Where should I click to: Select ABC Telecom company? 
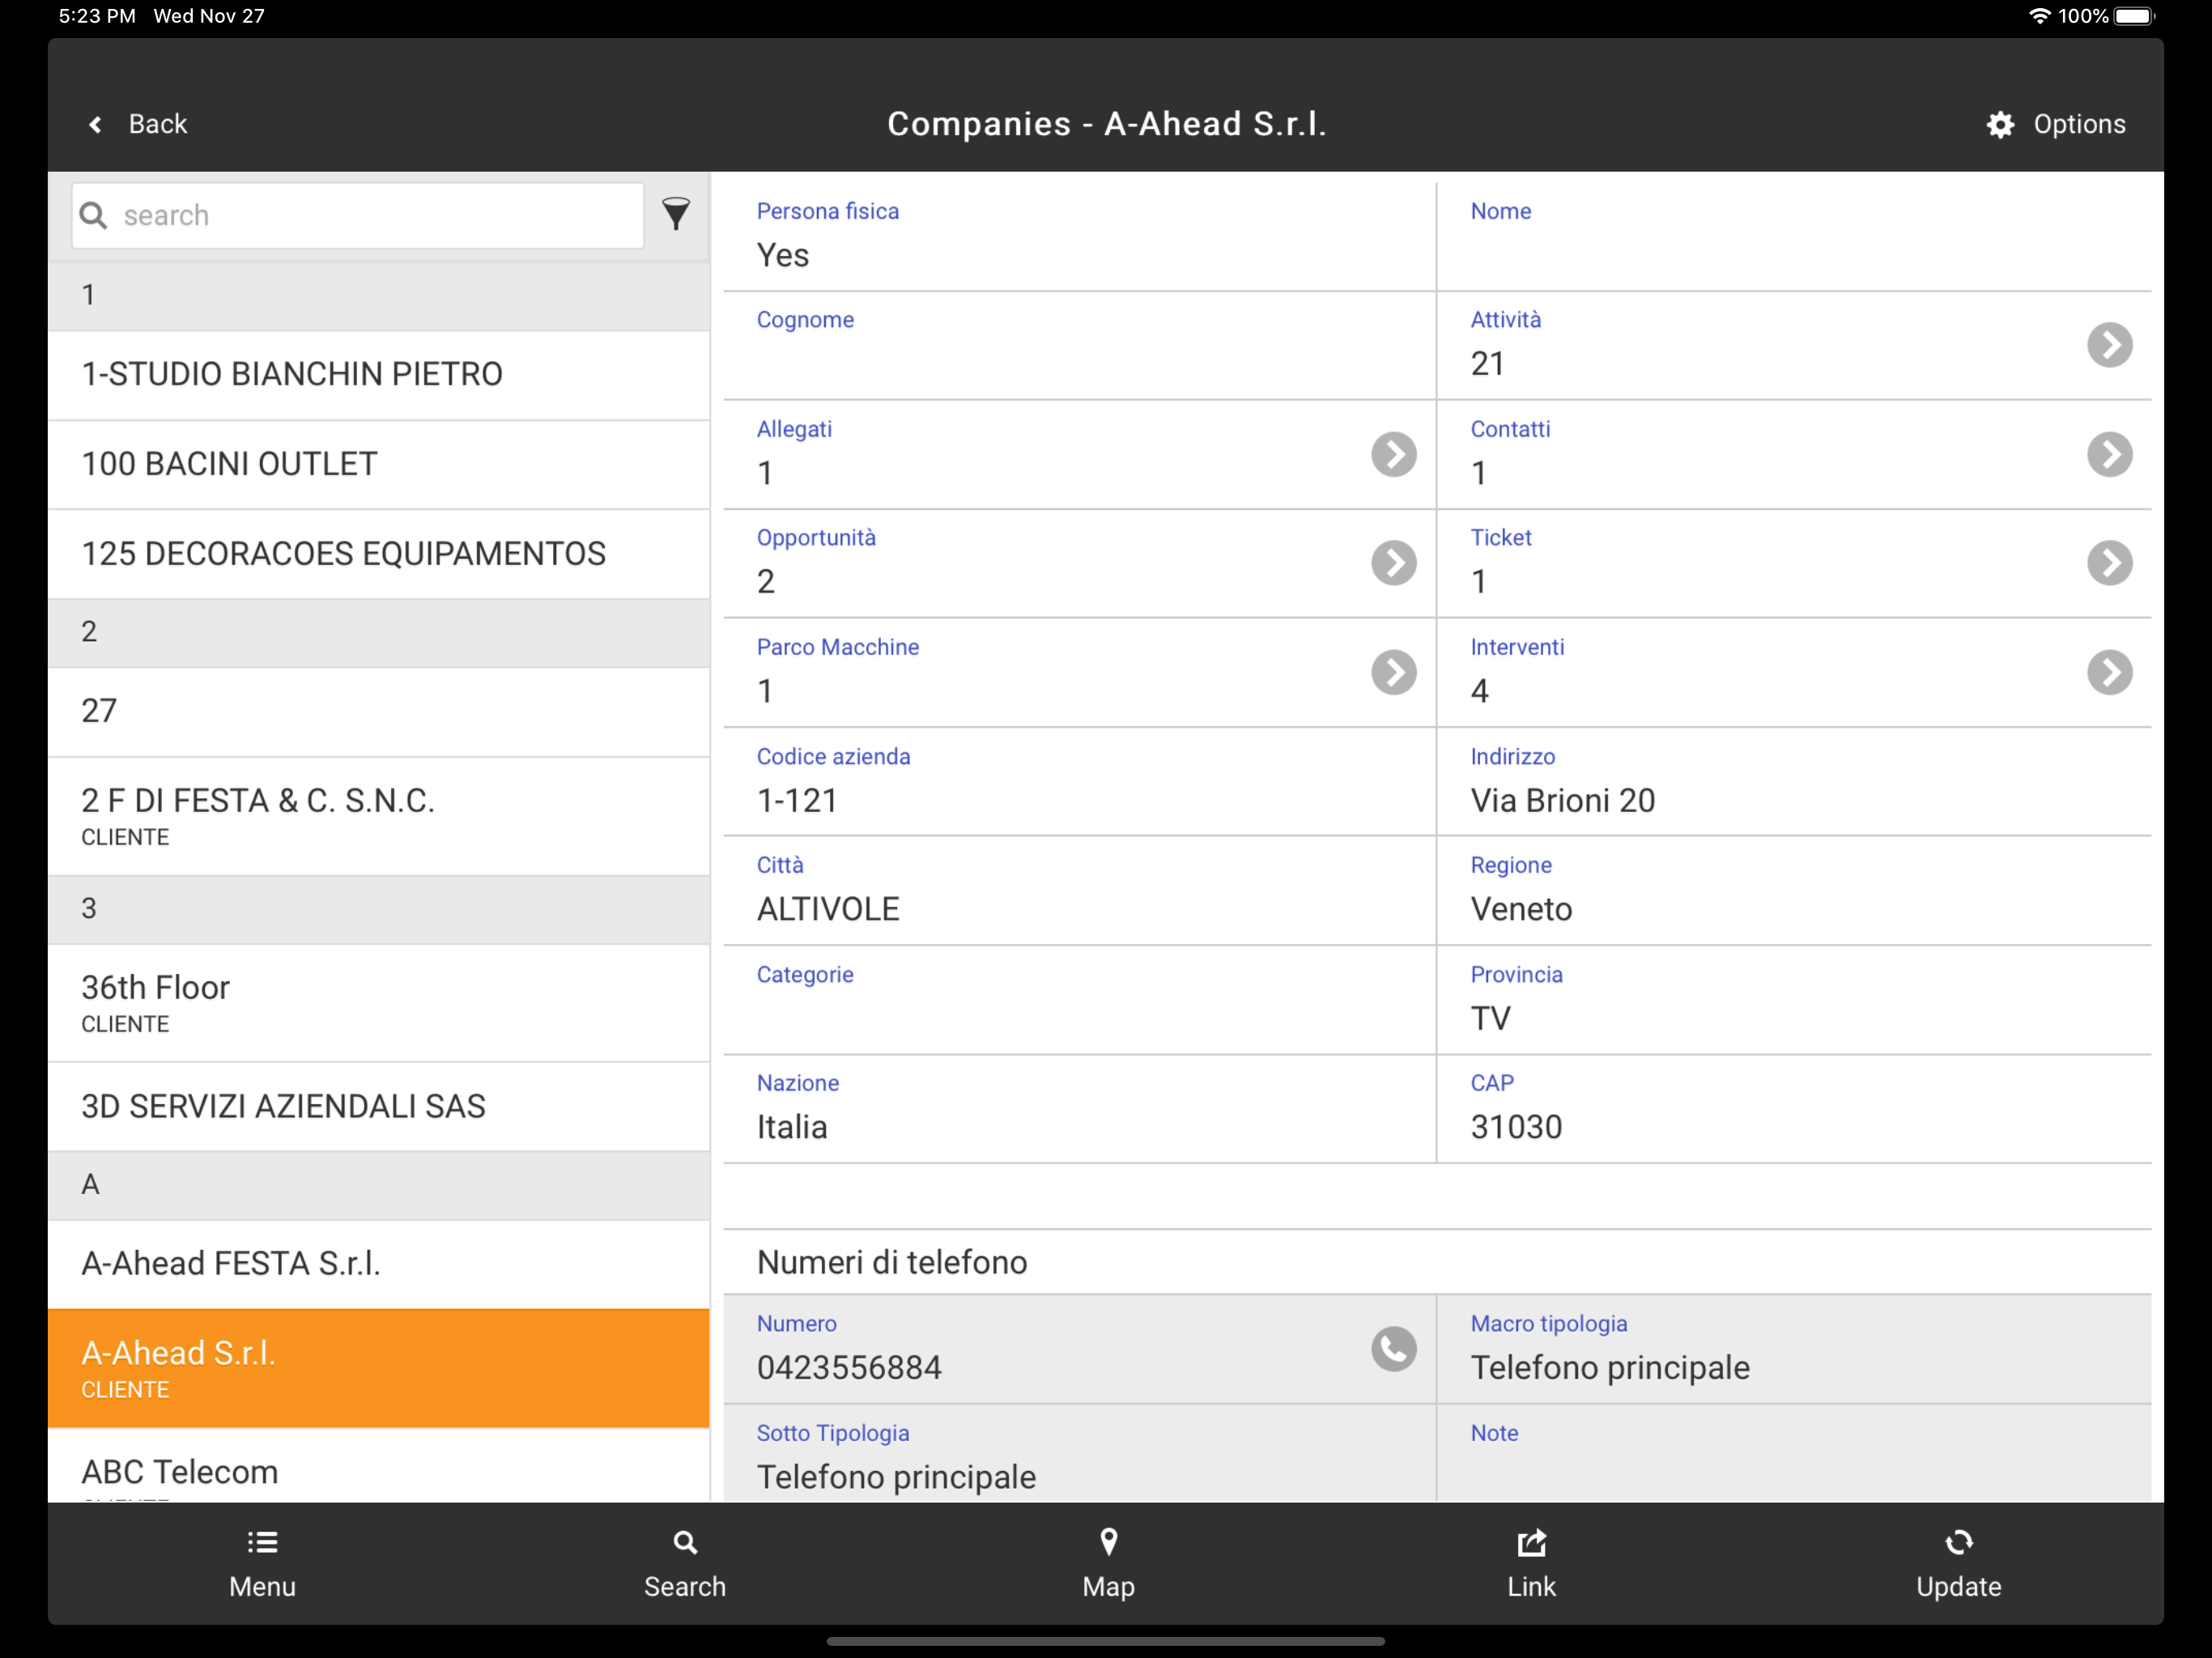pos(379,1466)
